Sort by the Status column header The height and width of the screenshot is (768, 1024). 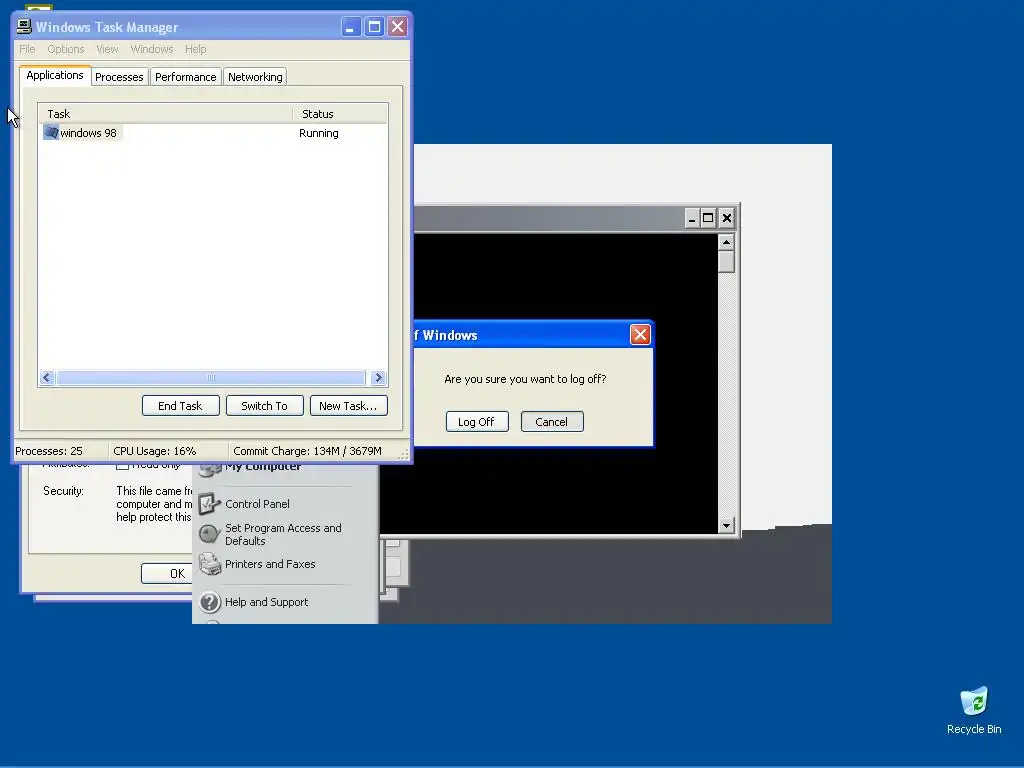coord(340,114)
